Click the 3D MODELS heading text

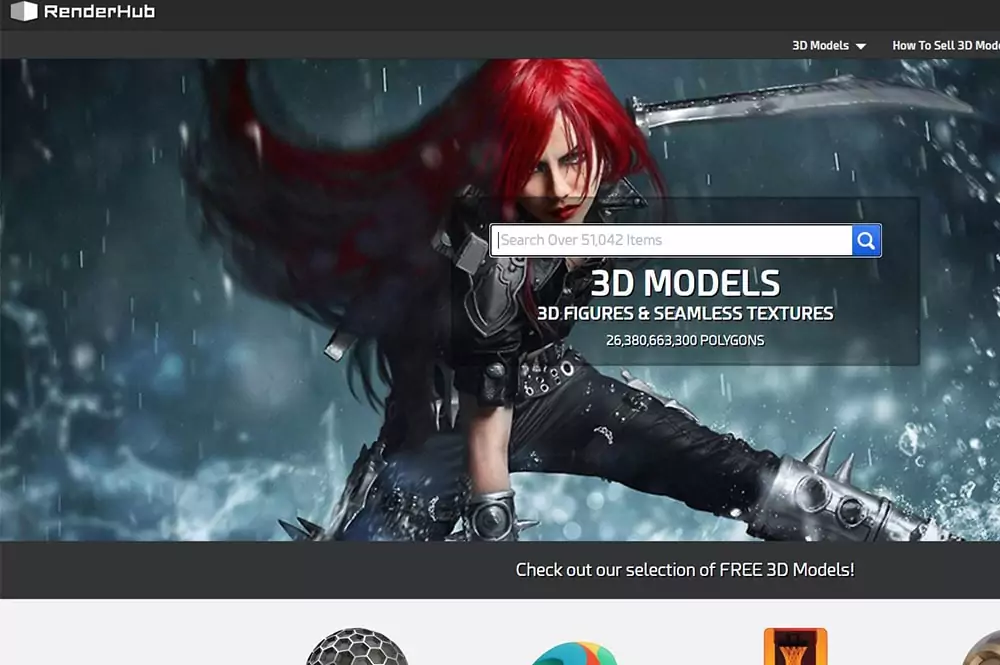685,283
